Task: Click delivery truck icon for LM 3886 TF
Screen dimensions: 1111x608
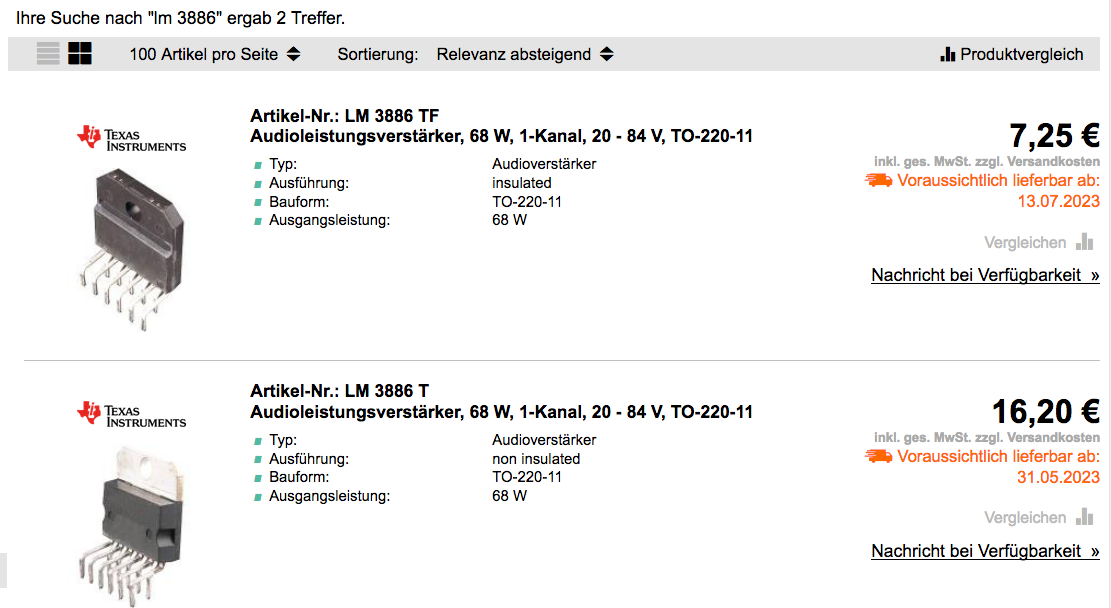Action: [x=879, y=180]
